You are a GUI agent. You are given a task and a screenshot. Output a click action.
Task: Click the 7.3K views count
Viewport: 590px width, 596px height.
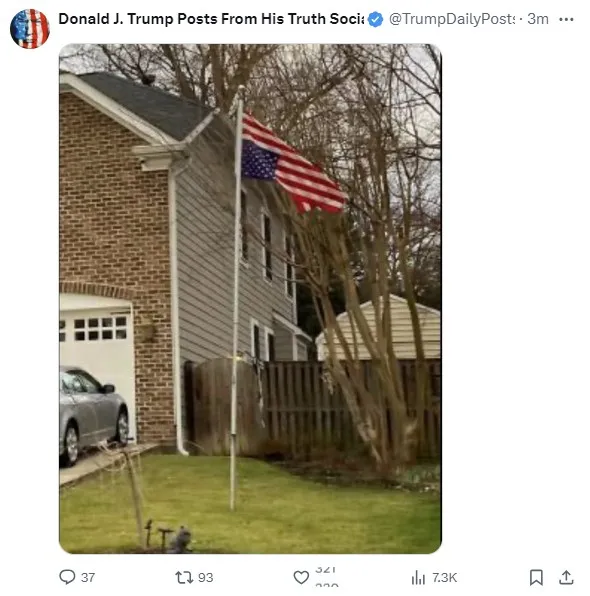(444, 577)
